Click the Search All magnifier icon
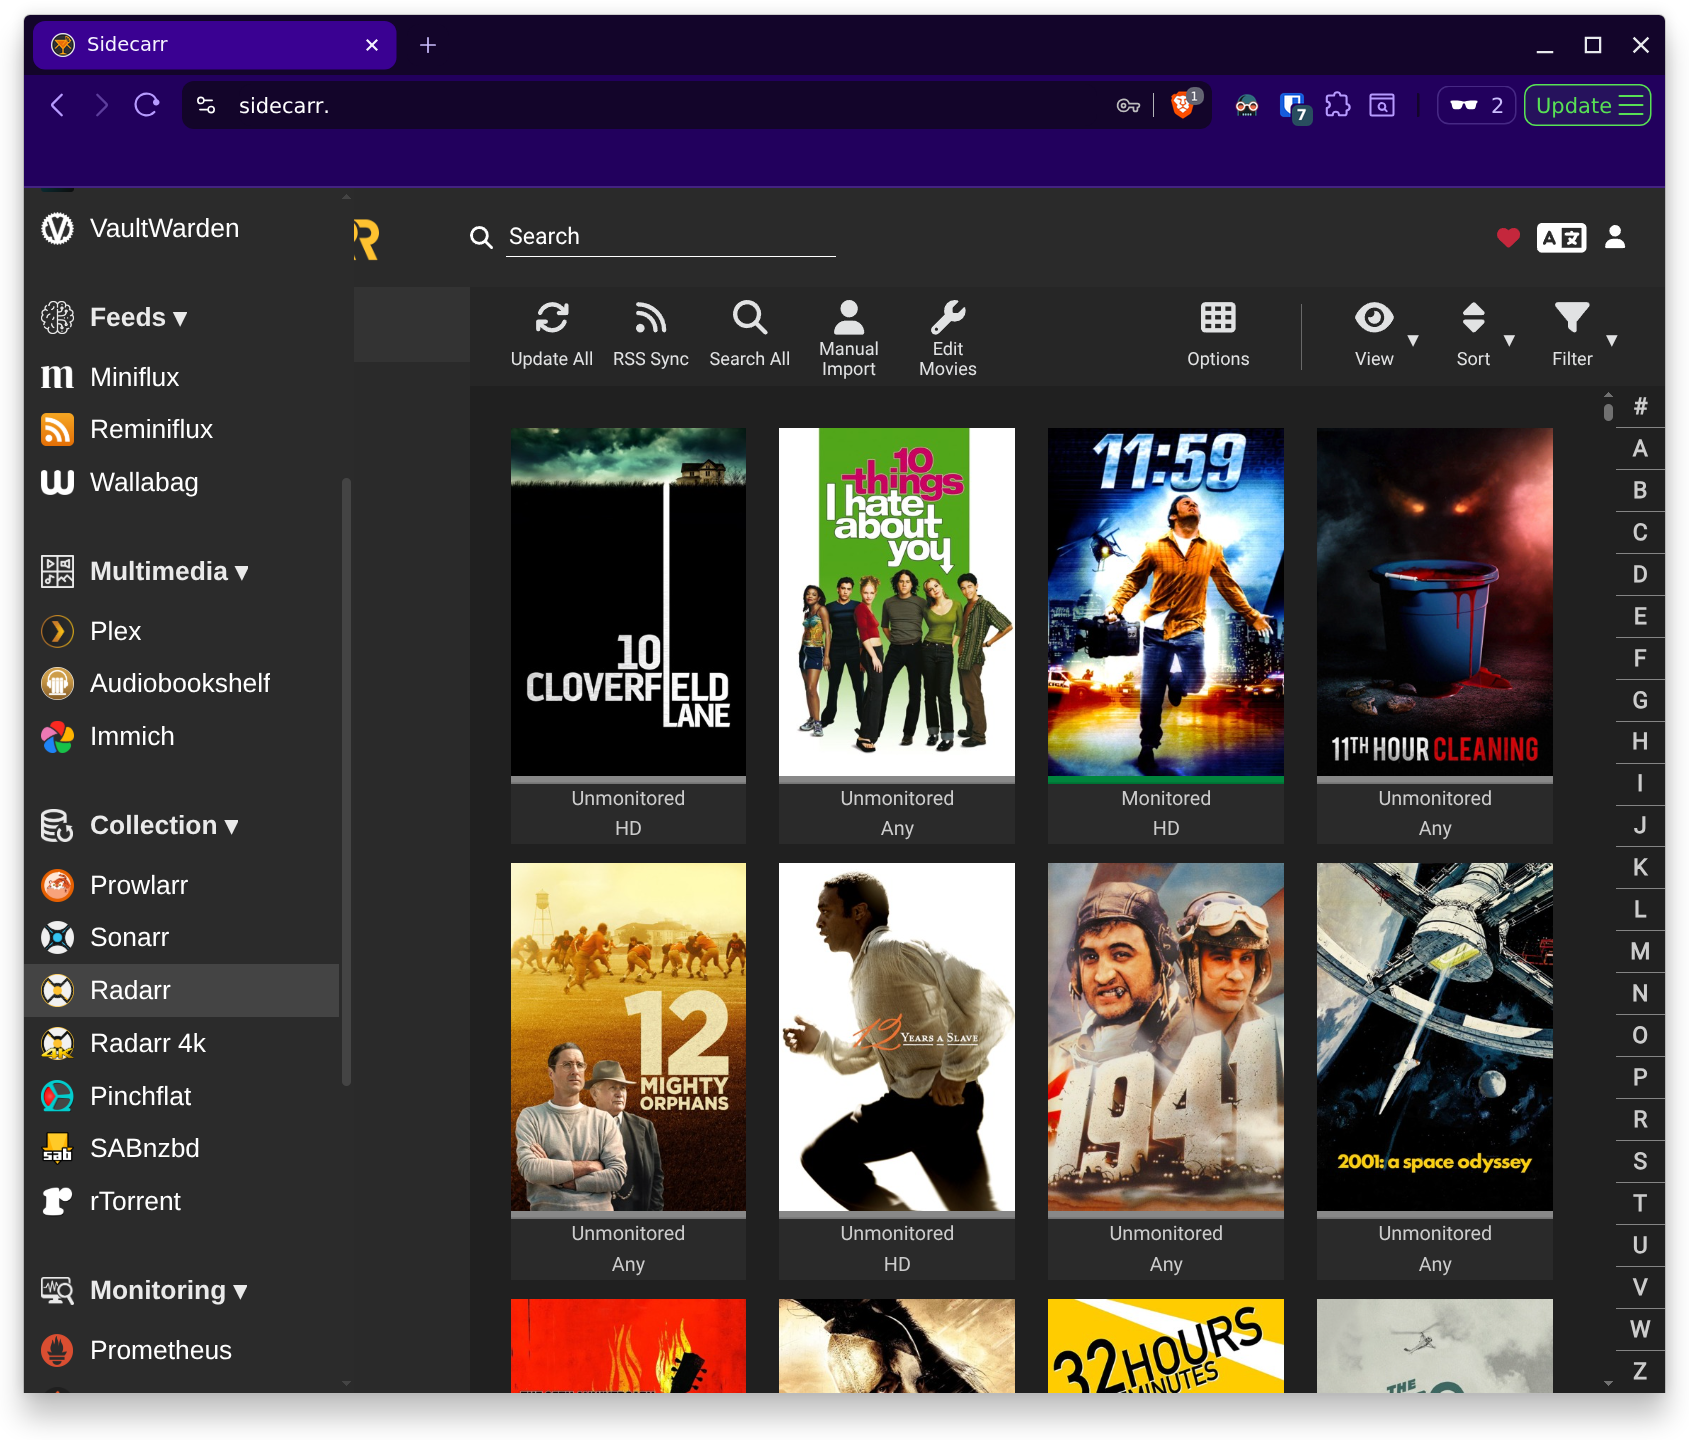 click(750, 318)
